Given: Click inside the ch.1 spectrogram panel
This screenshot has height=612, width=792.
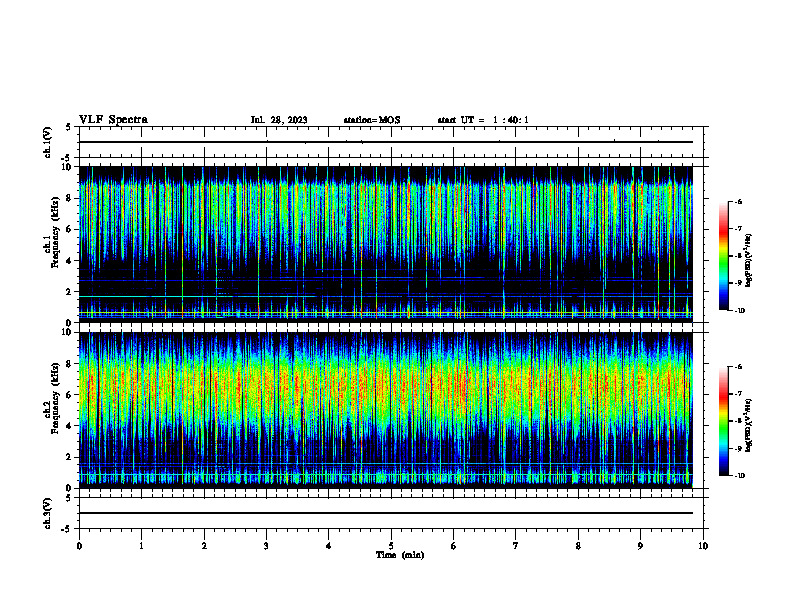Looking at the screenshot, I should 386,244.
